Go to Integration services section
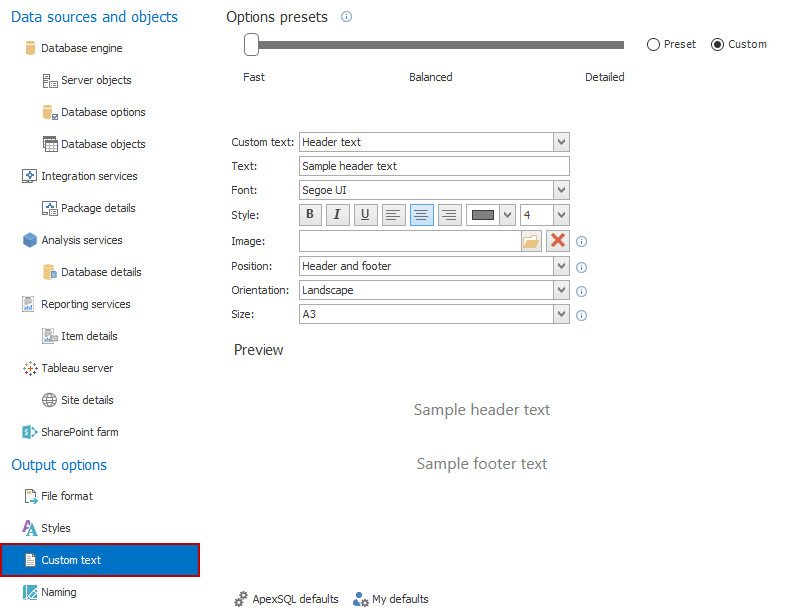Viewport: 796px width, 615px height. click(89, 176)
